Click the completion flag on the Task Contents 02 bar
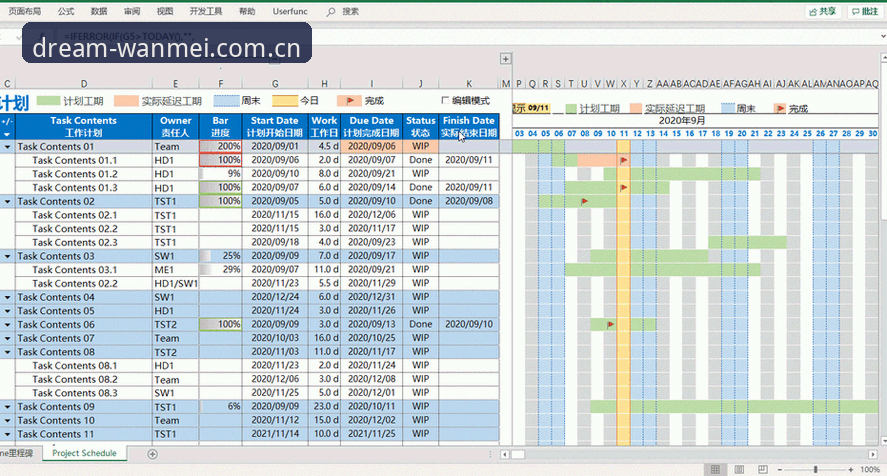This screenshot has height=476, width=887. tap(584, 201)
